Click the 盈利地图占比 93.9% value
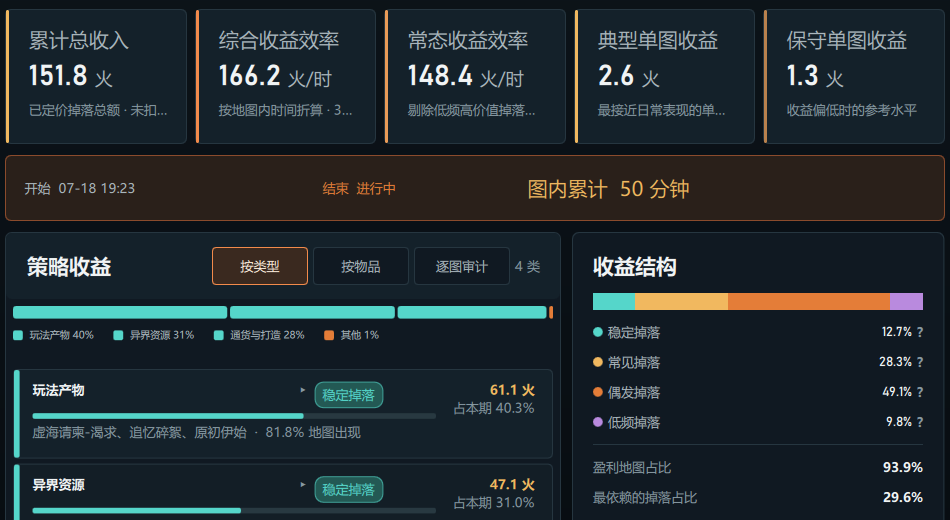950x520 pixels. coord(903,467)
